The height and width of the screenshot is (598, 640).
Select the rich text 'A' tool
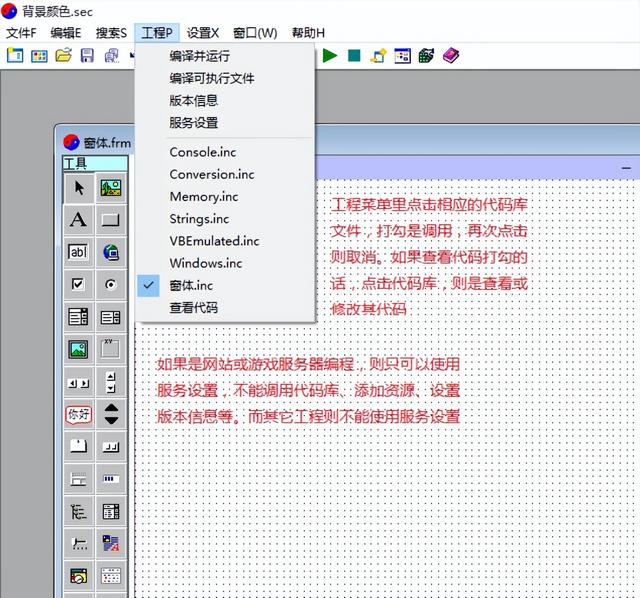point(111,544)
